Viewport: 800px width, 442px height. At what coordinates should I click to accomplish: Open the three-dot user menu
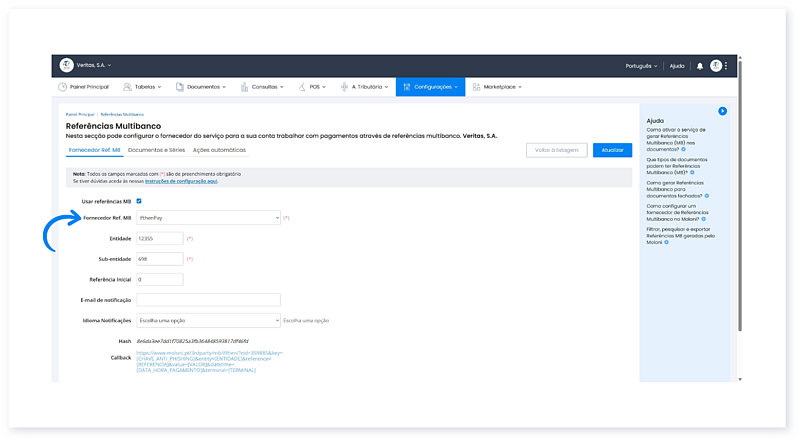coord(726,65)
